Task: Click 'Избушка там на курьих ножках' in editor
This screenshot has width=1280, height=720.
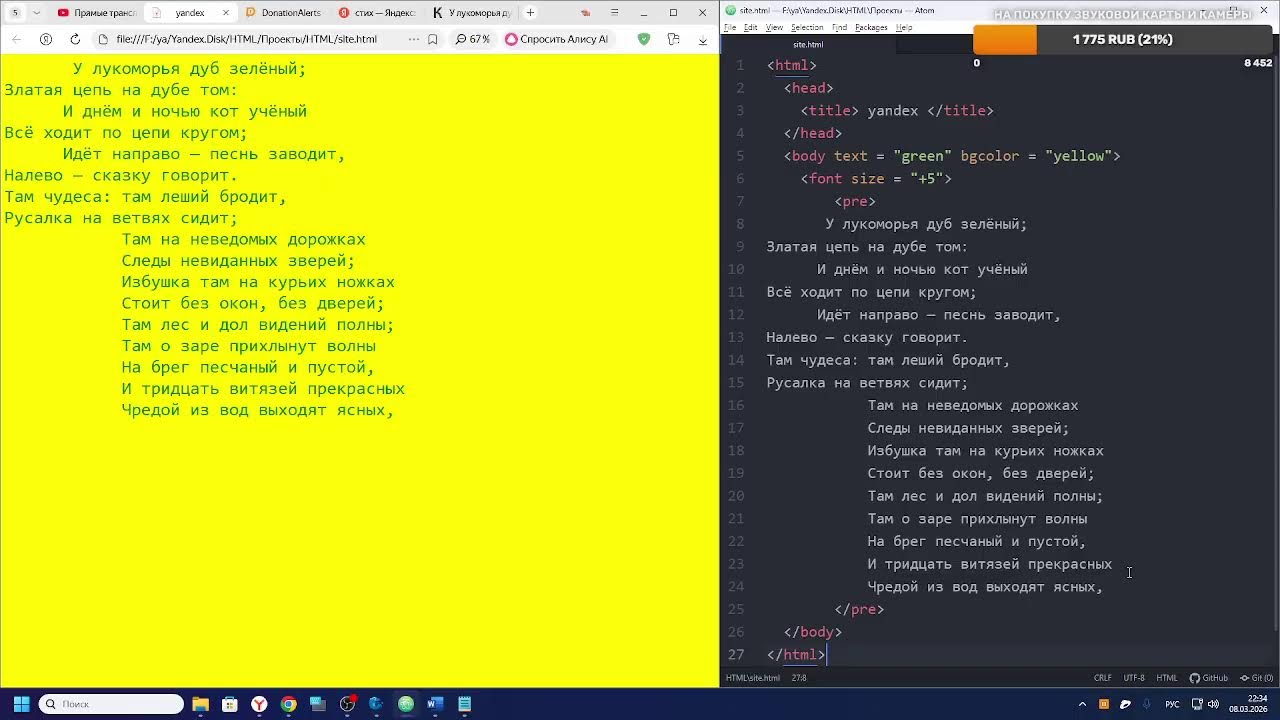Action: (x=986, y=451)
